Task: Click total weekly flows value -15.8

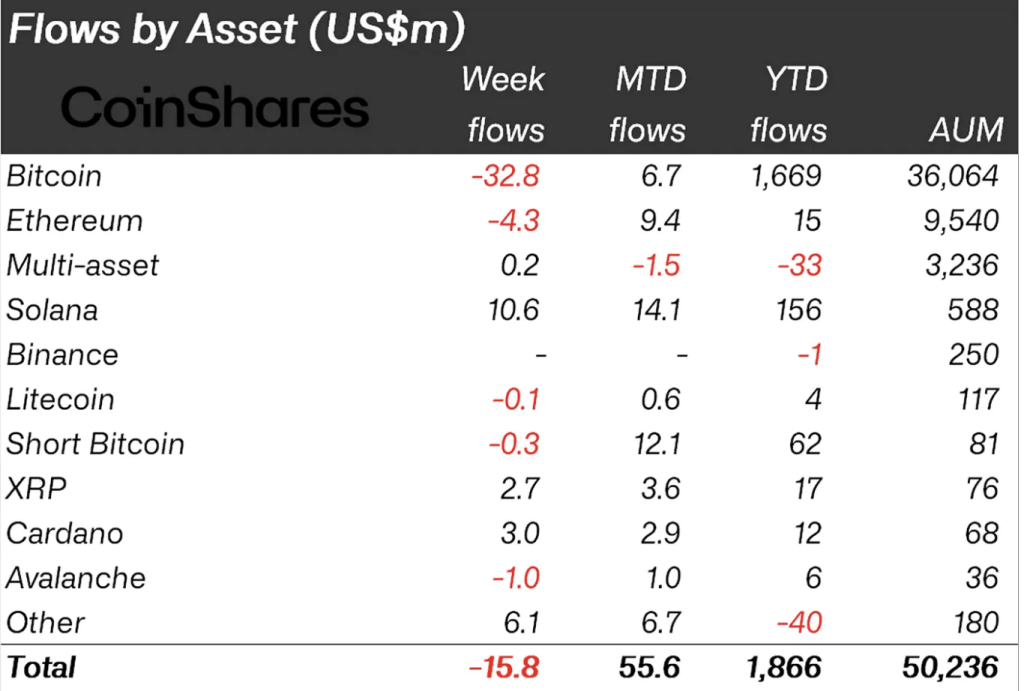Action: pos(504,667)
